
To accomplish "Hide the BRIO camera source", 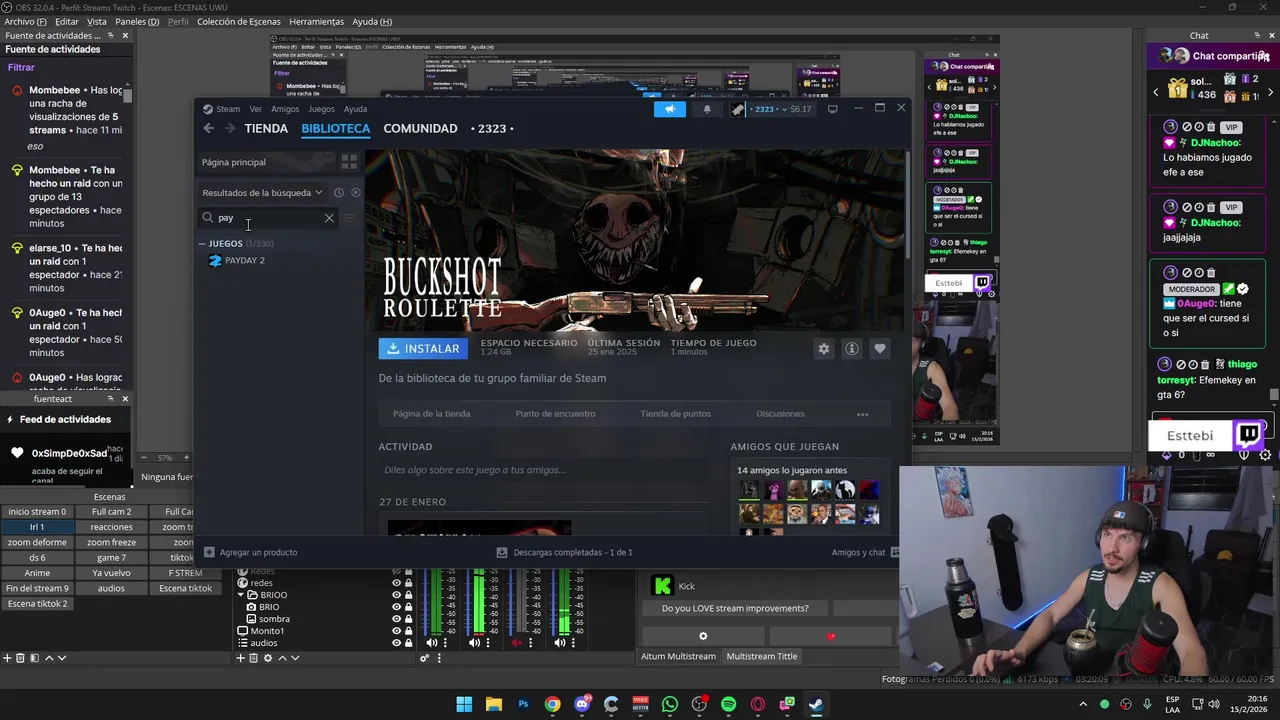I will pyautogui.click(x=396, y=607).
